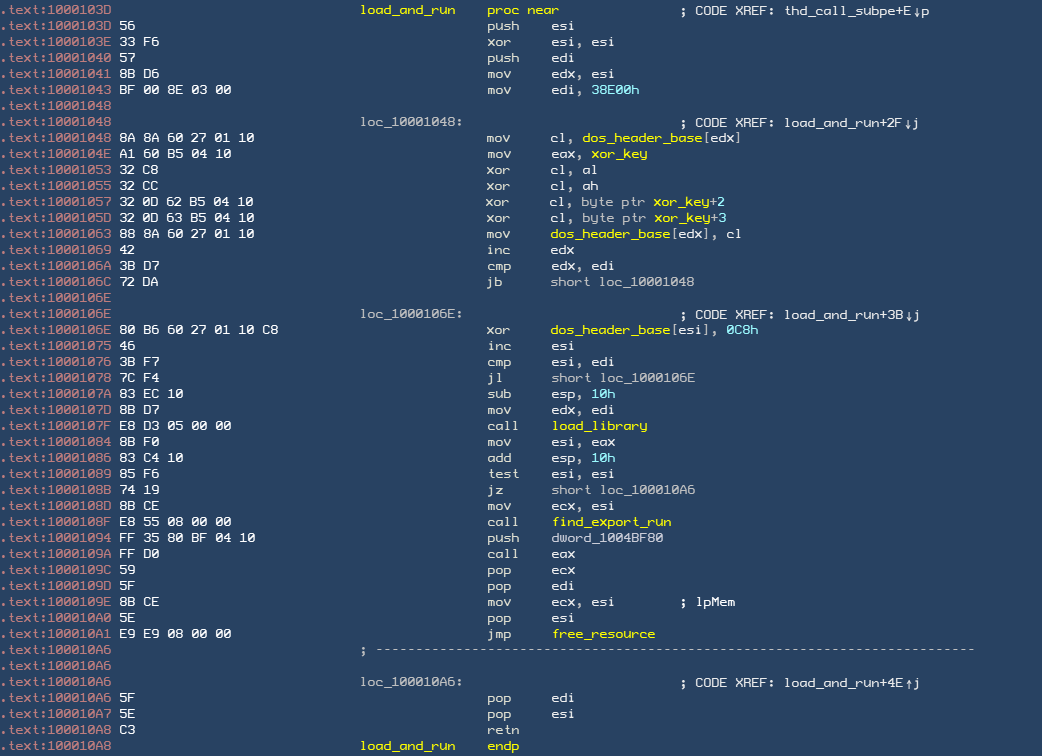Image resolution: width=1042 pixels, height=756 pixels.
Task: Select the retn instruction
Action: click(x=503, y=730)
